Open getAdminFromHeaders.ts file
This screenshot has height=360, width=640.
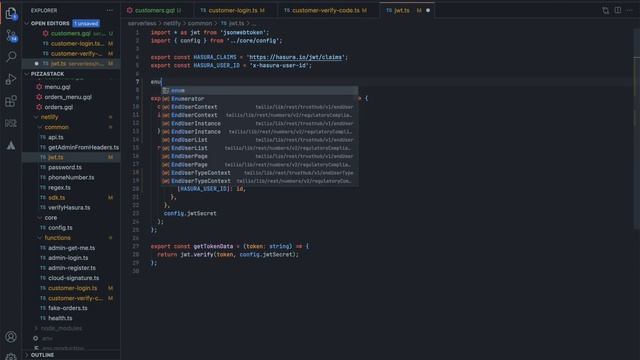[x=71, y=147]
